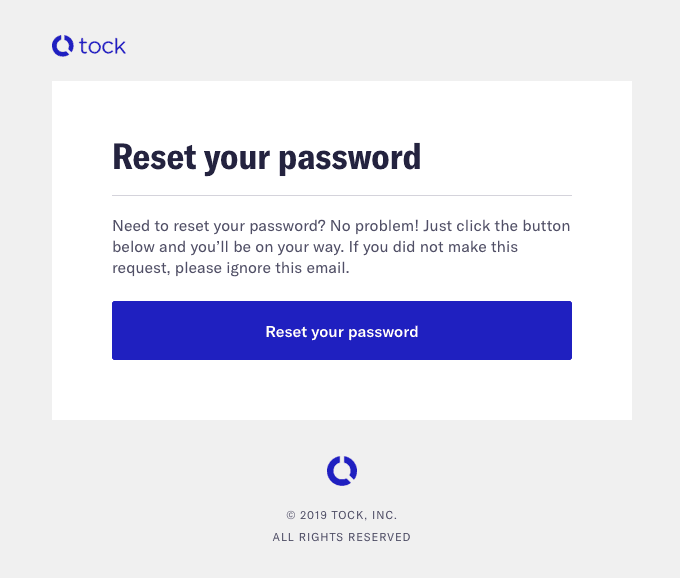
Task: Click the "tock" wordmark text at top
Action: click(x=104, y=46)
